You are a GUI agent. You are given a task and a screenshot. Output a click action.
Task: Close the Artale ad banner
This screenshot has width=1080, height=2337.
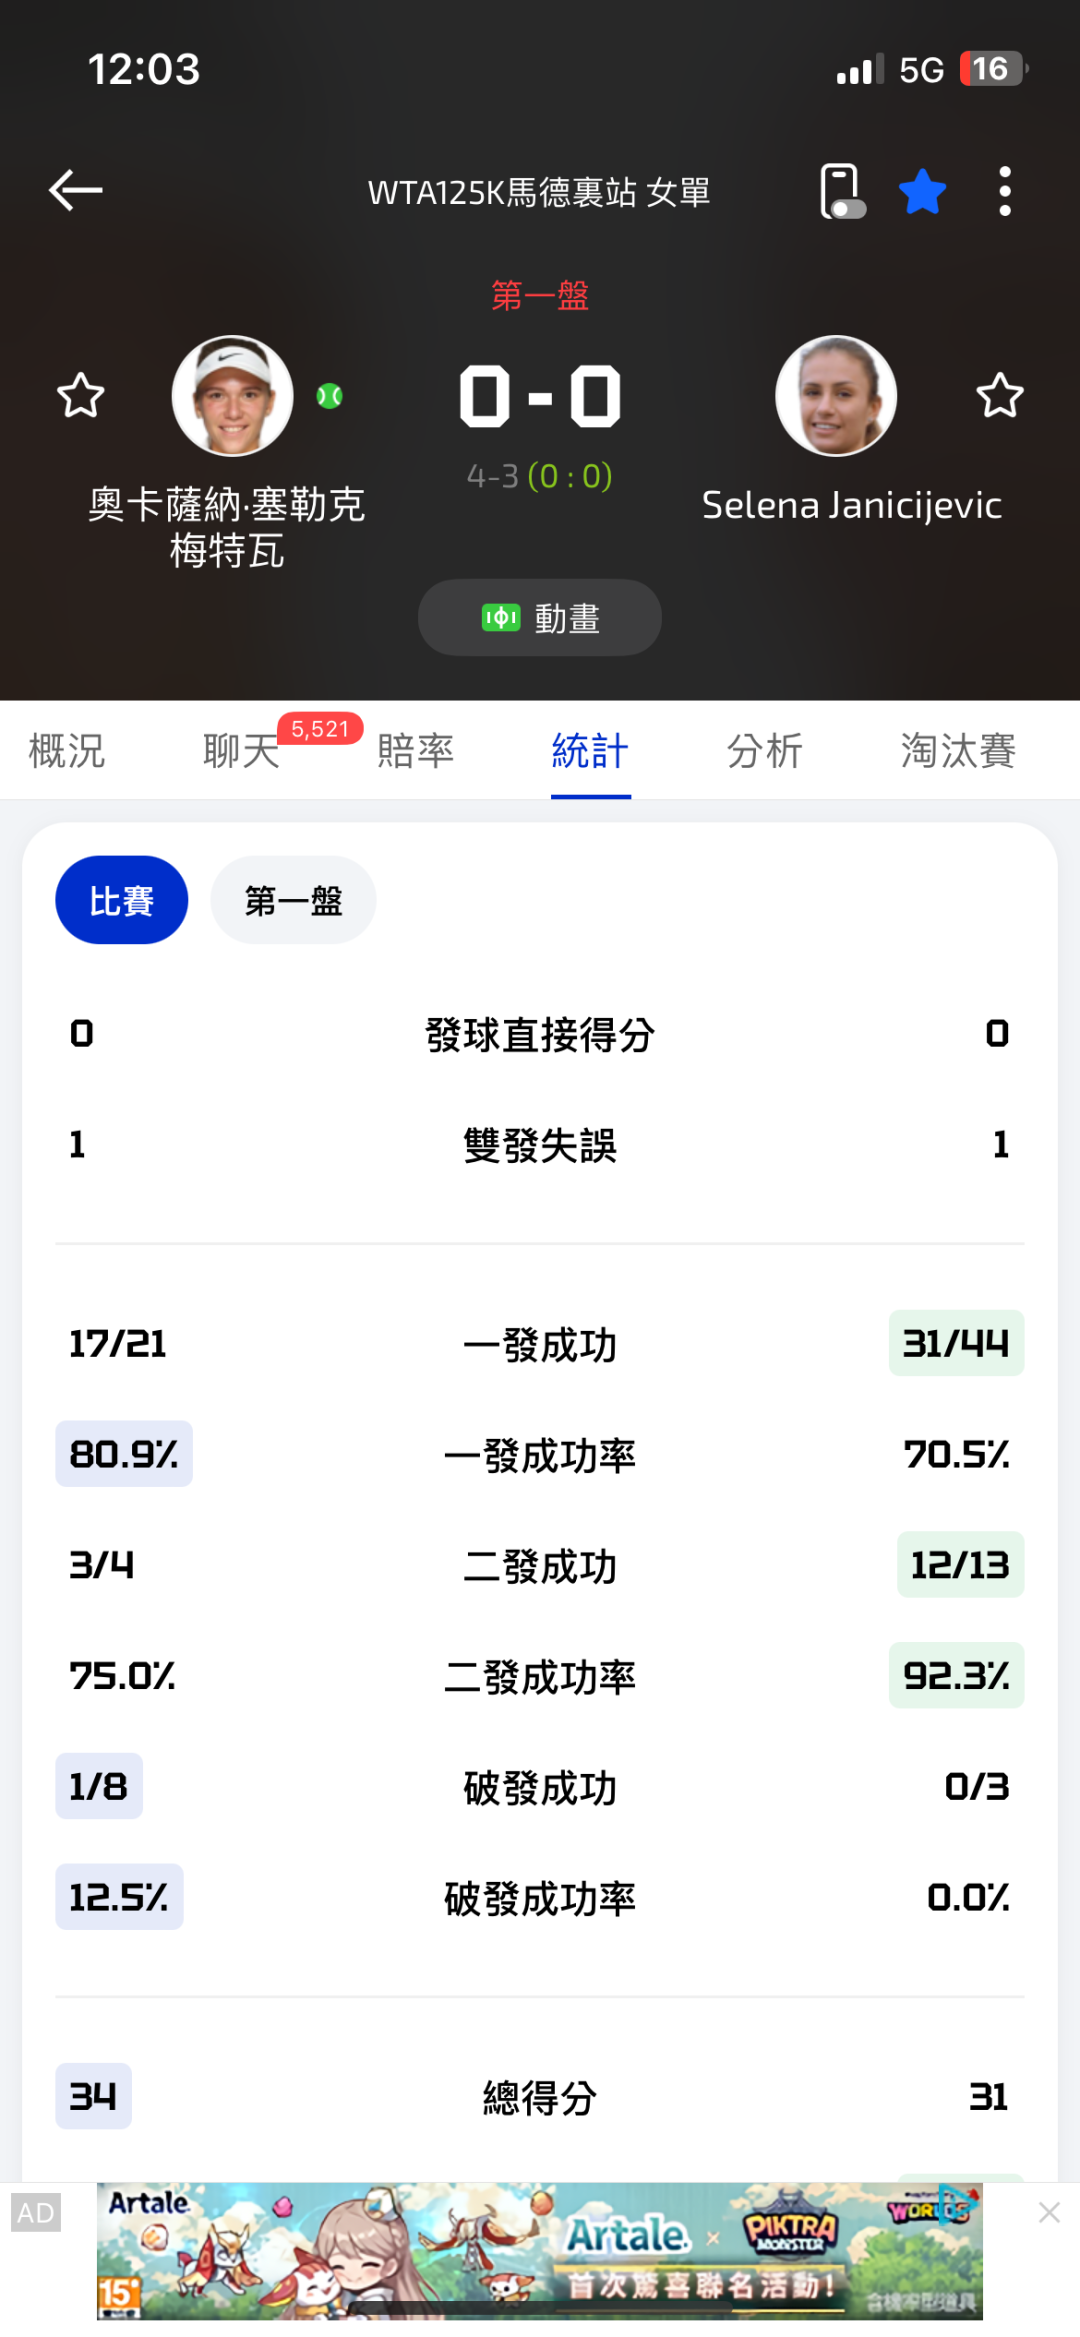(1049, 2213)
